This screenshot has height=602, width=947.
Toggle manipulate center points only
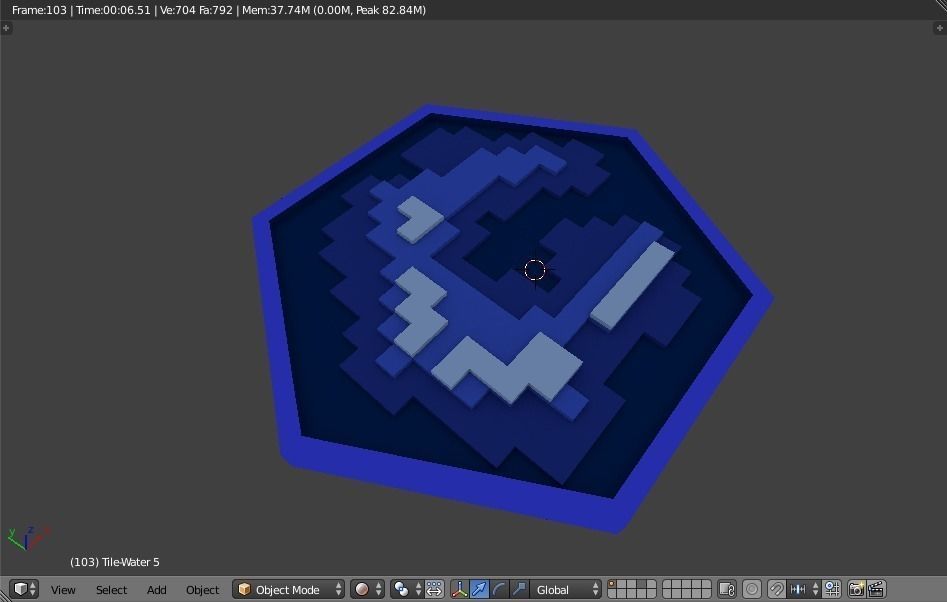pos(434,589)
